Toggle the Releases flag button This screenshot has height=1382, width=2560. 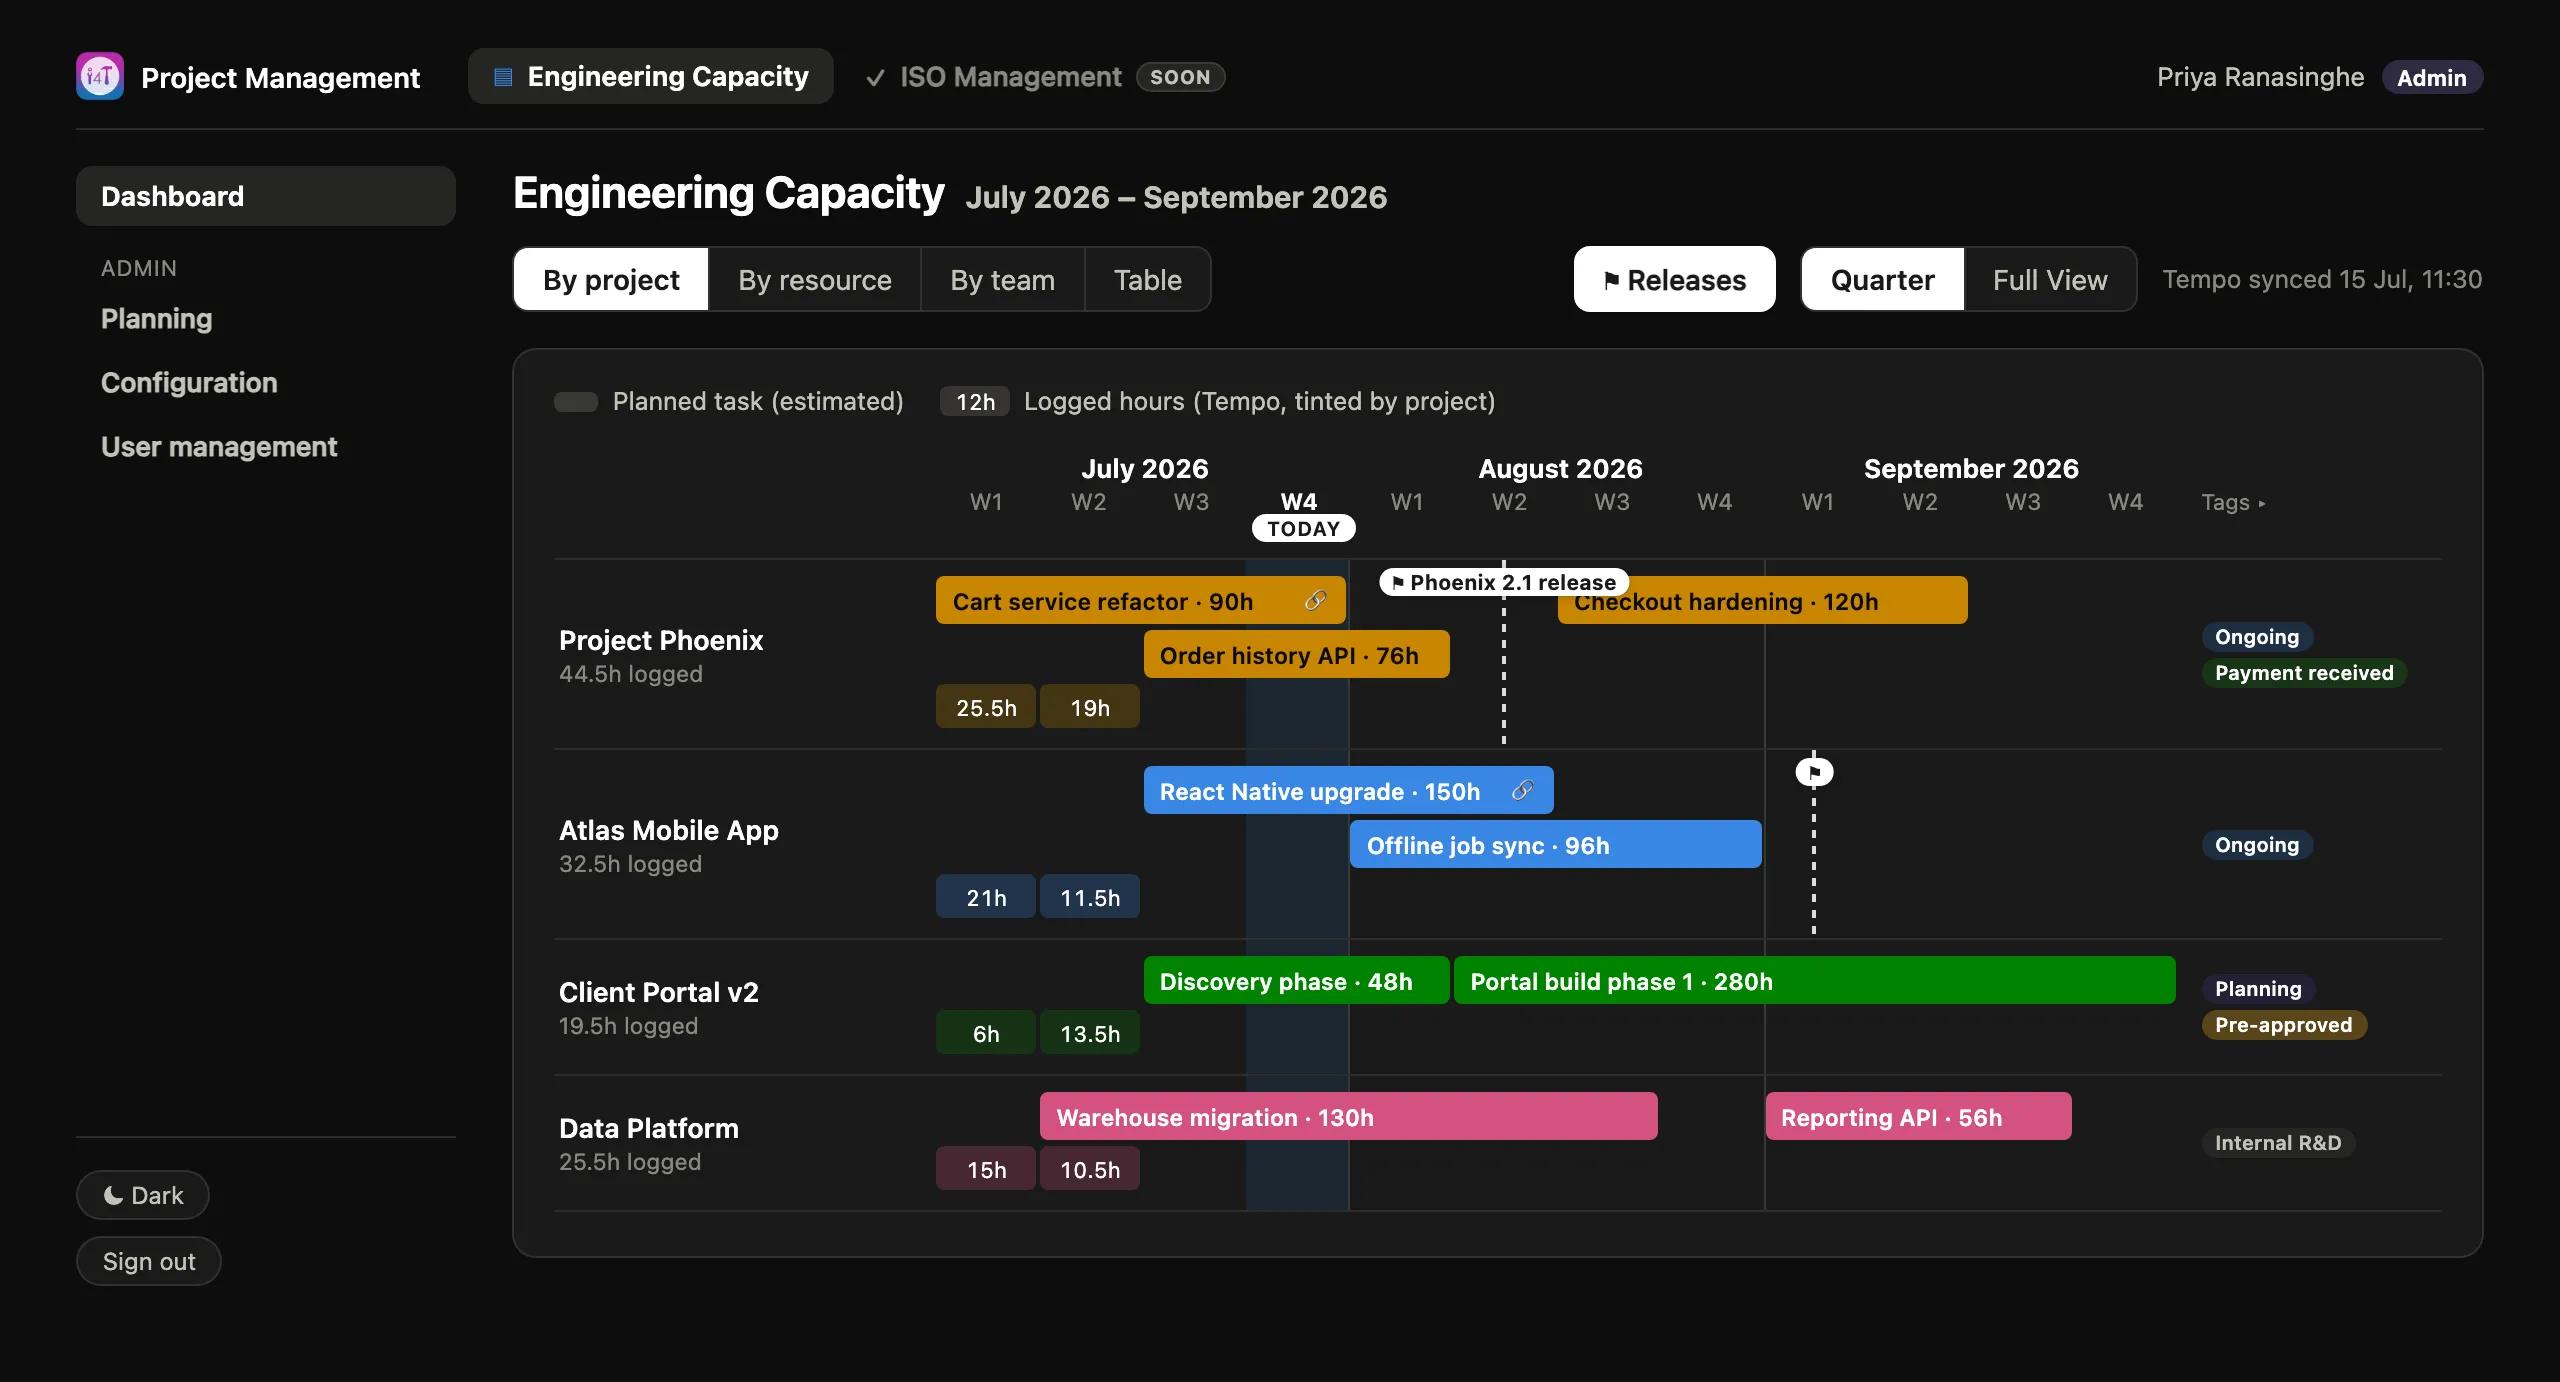[1674, 280]
